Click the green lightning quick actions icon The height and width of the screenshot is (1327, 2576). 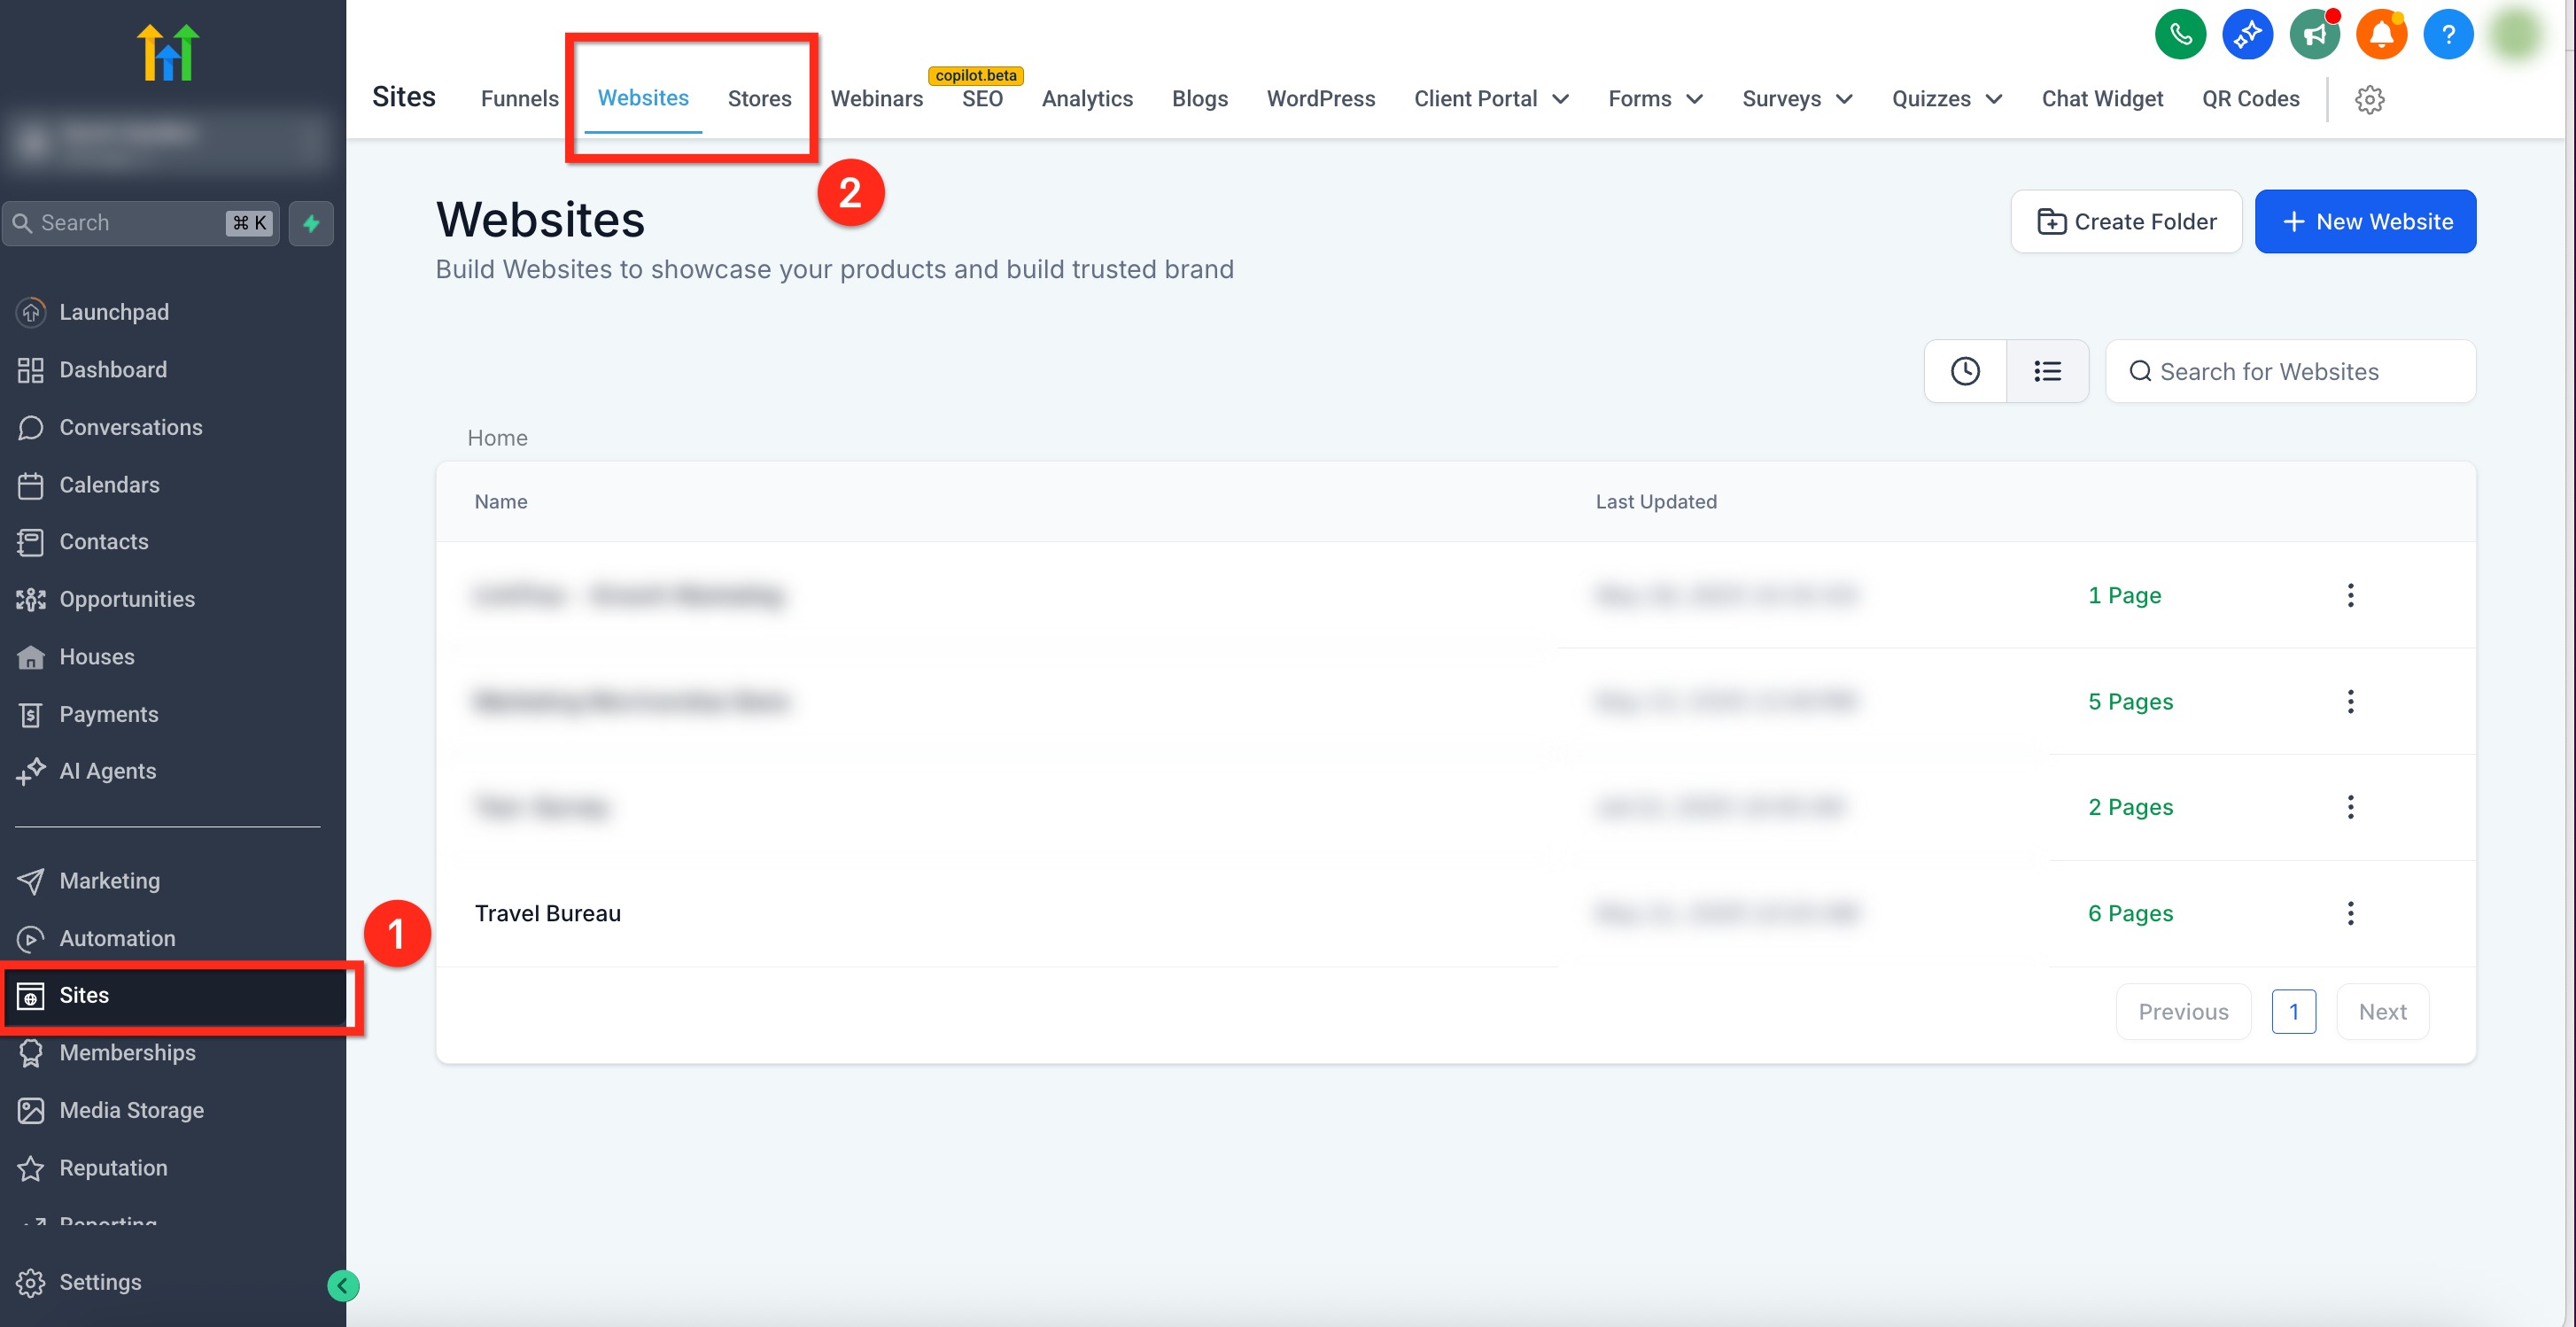[x=311, y=223]
